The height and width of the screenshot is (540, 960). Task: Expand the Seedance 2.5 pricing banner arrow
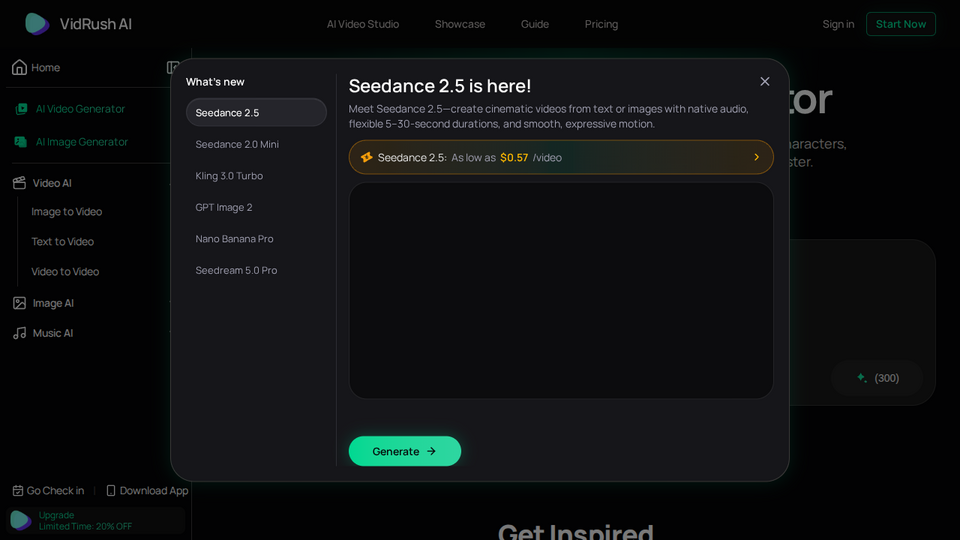(x=757, y=157)
